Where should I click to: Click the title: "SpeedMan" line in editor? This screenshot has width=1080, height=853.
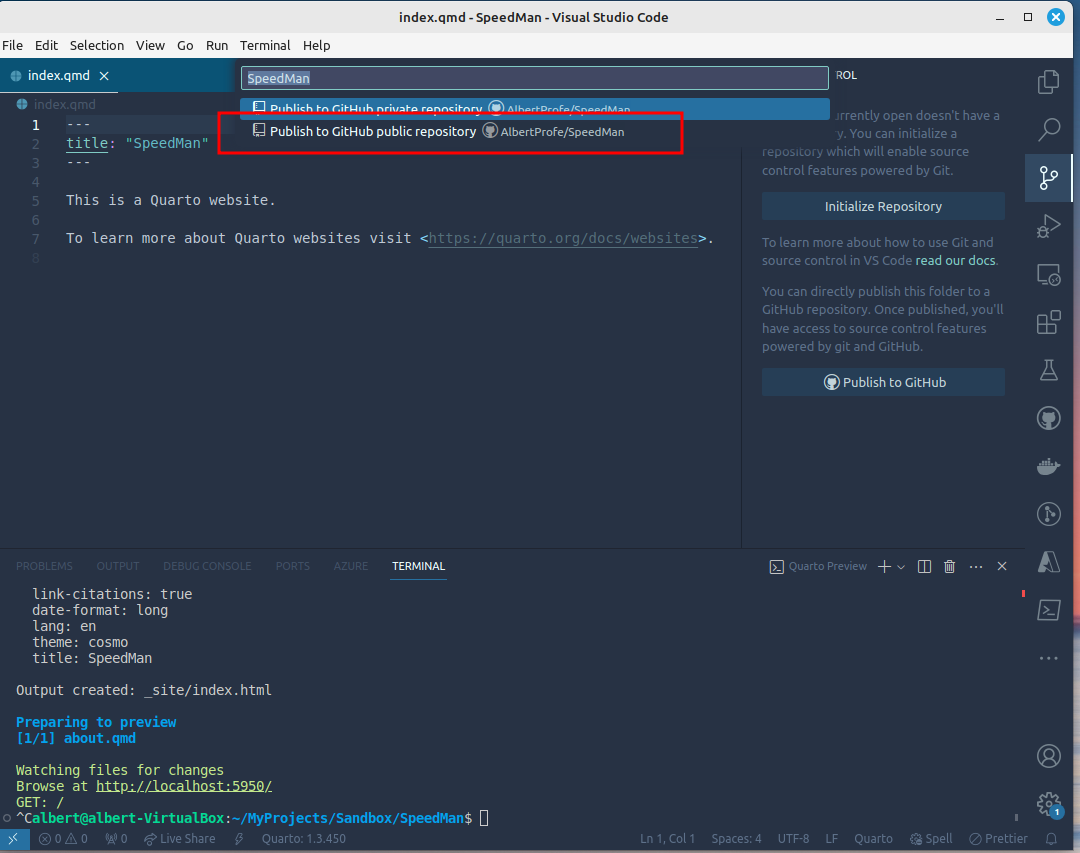pyautogui.click(x=137, y=143)
